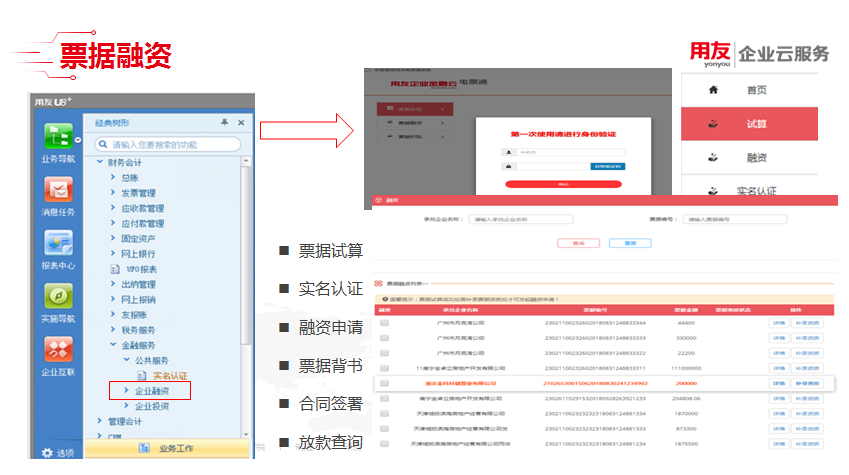
Task: Open the 实施导航 compass icon
Action: point(58,296)
